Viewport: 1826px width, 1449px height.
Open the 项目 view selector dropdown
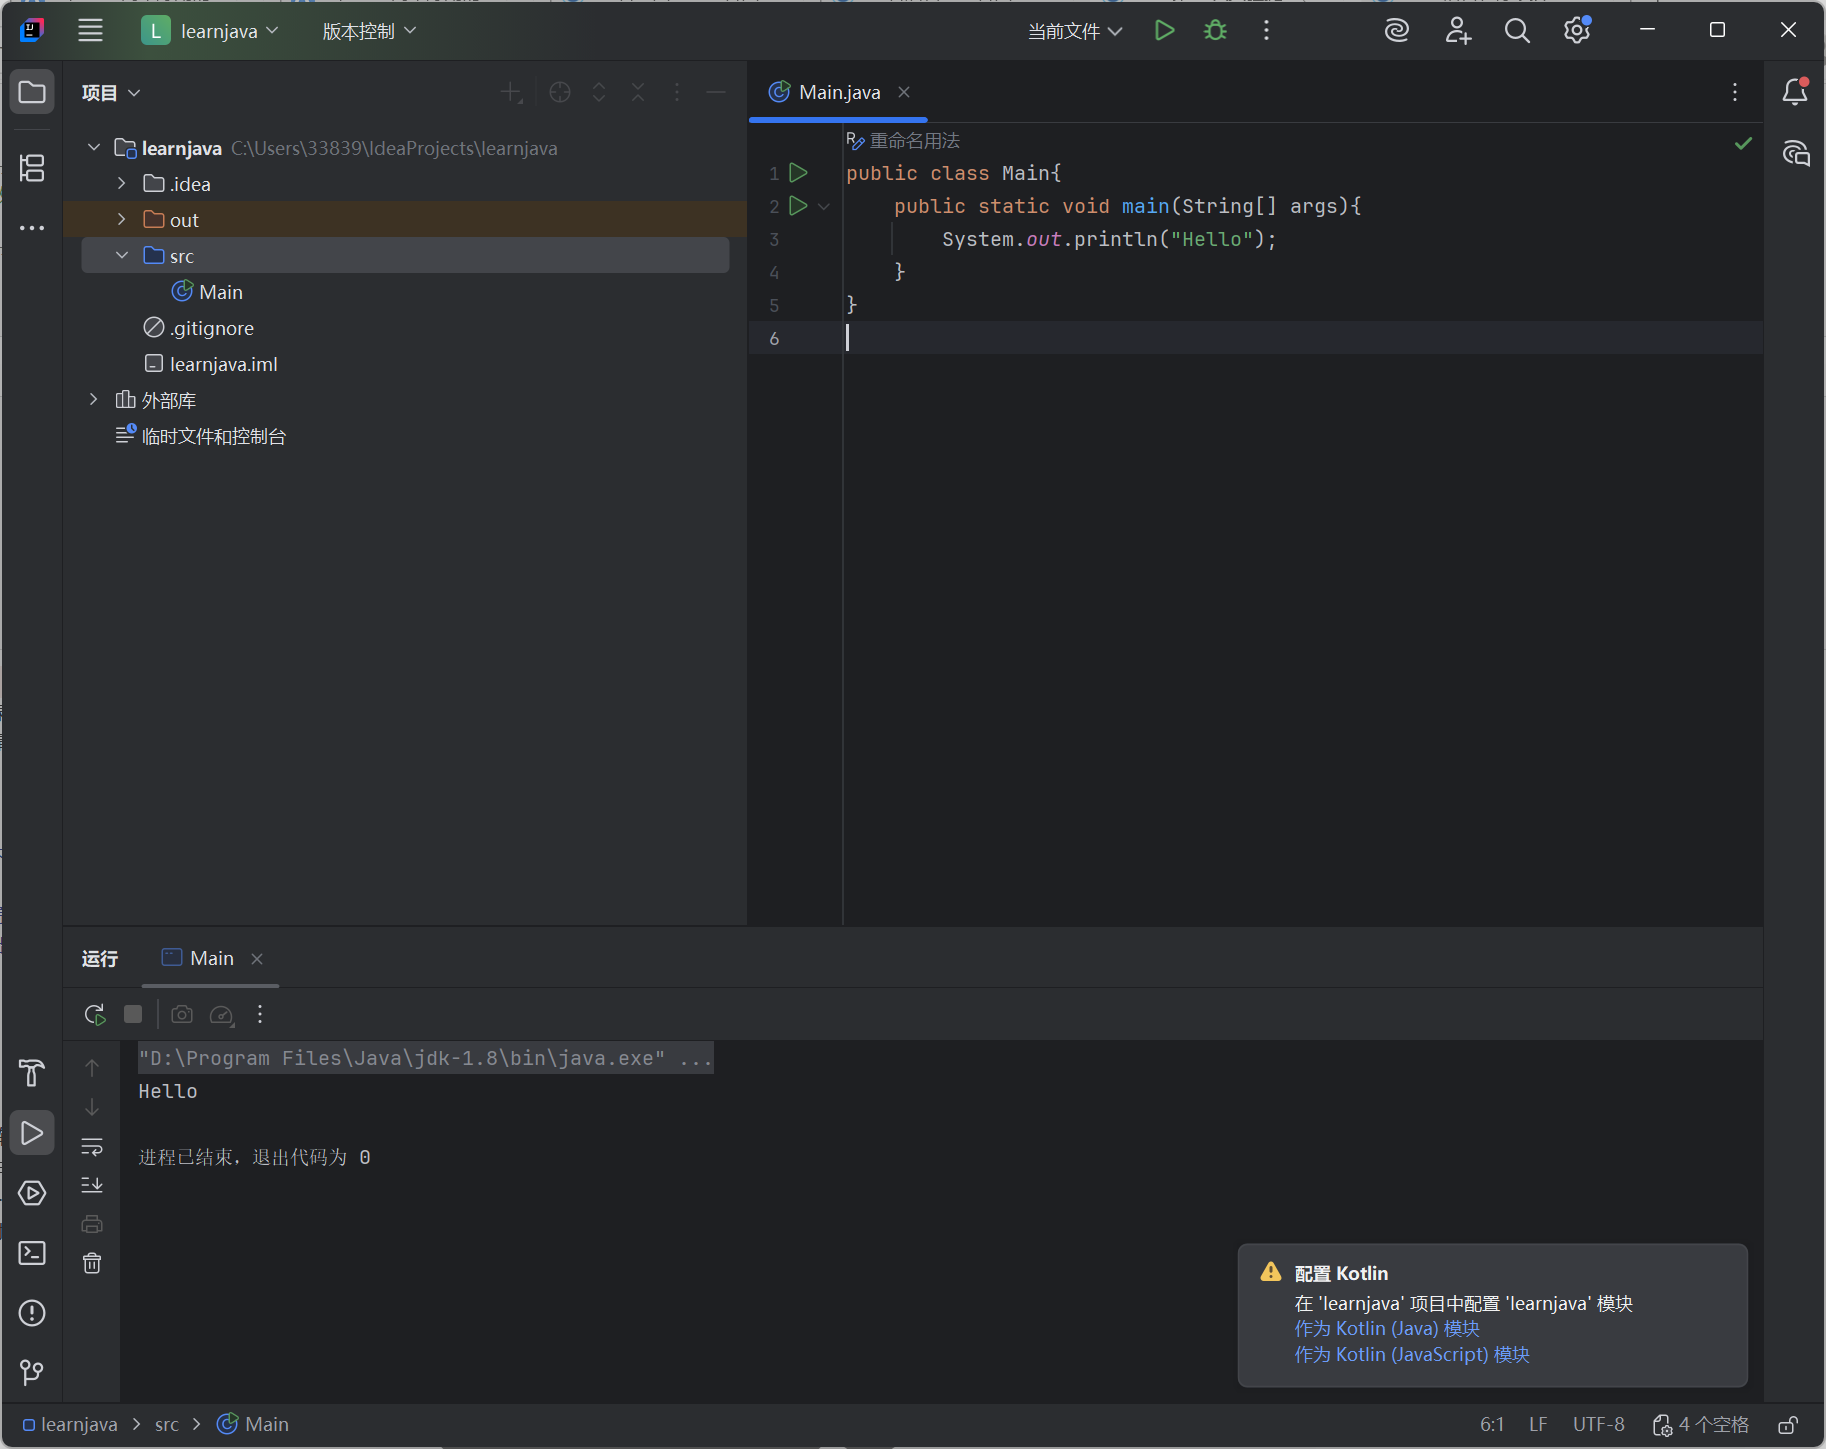coord(111,93)
